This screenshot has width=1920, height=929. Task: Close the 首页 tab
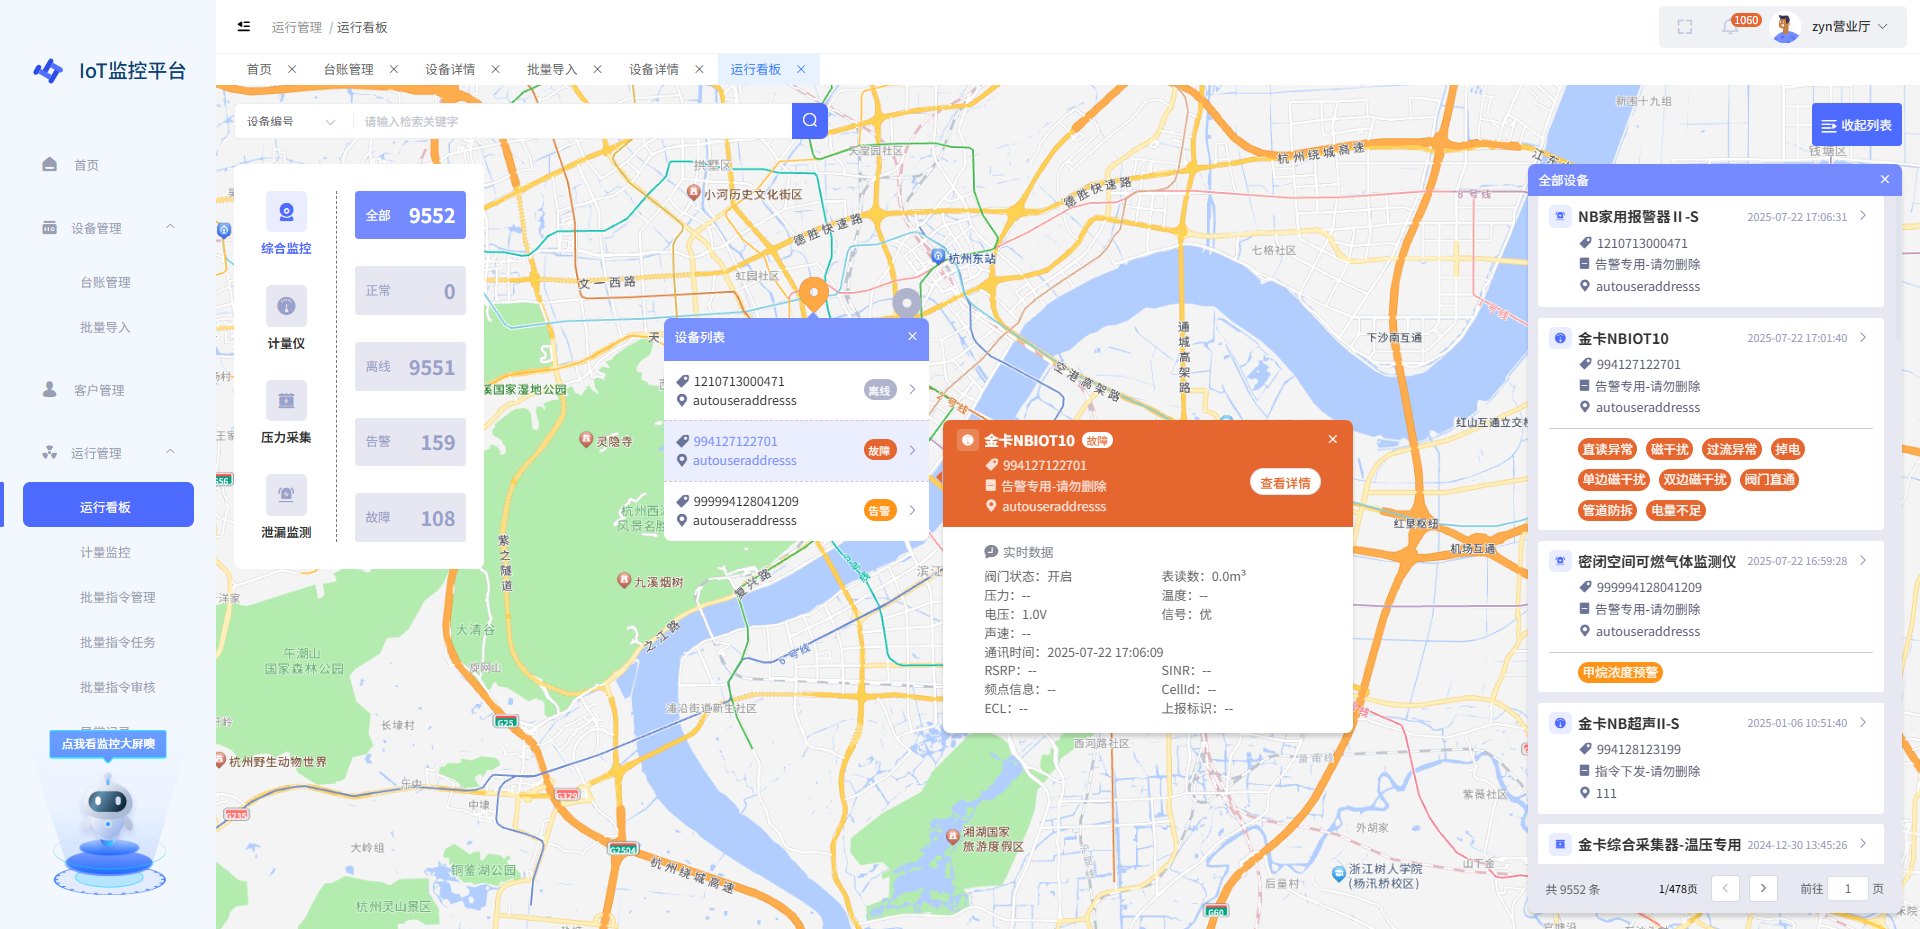tap(292, 69)
